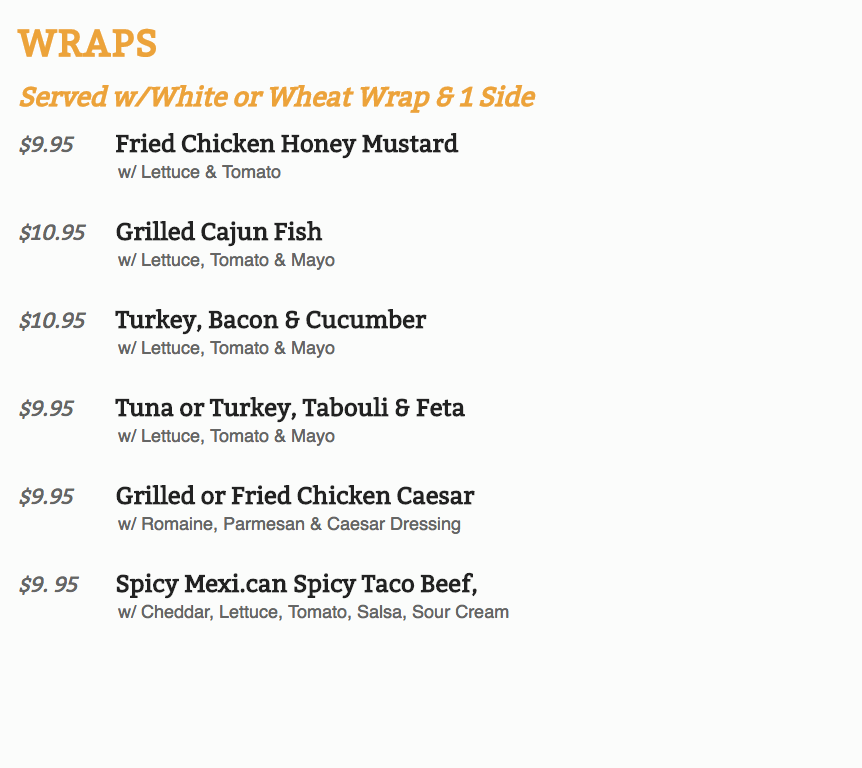Click the '$9. 95' price beside Spicy Mexi.can
Viewport: 862px width, 768px height.
(48, 585)
